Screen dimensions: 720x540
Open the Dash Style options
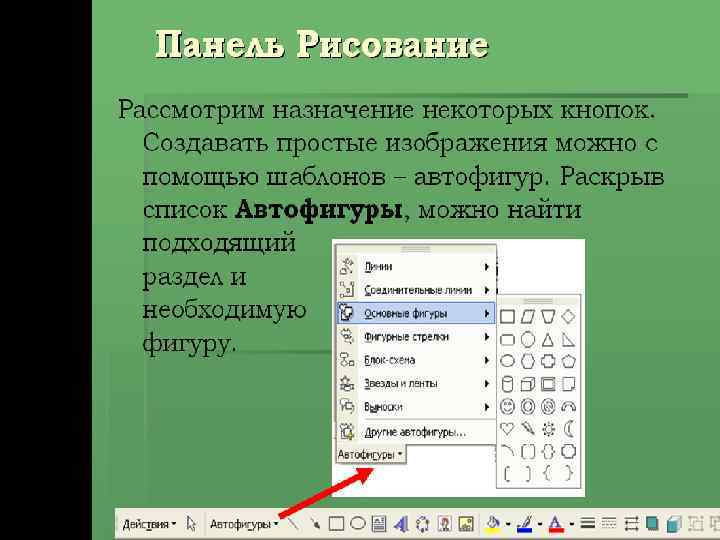point(609,523)
